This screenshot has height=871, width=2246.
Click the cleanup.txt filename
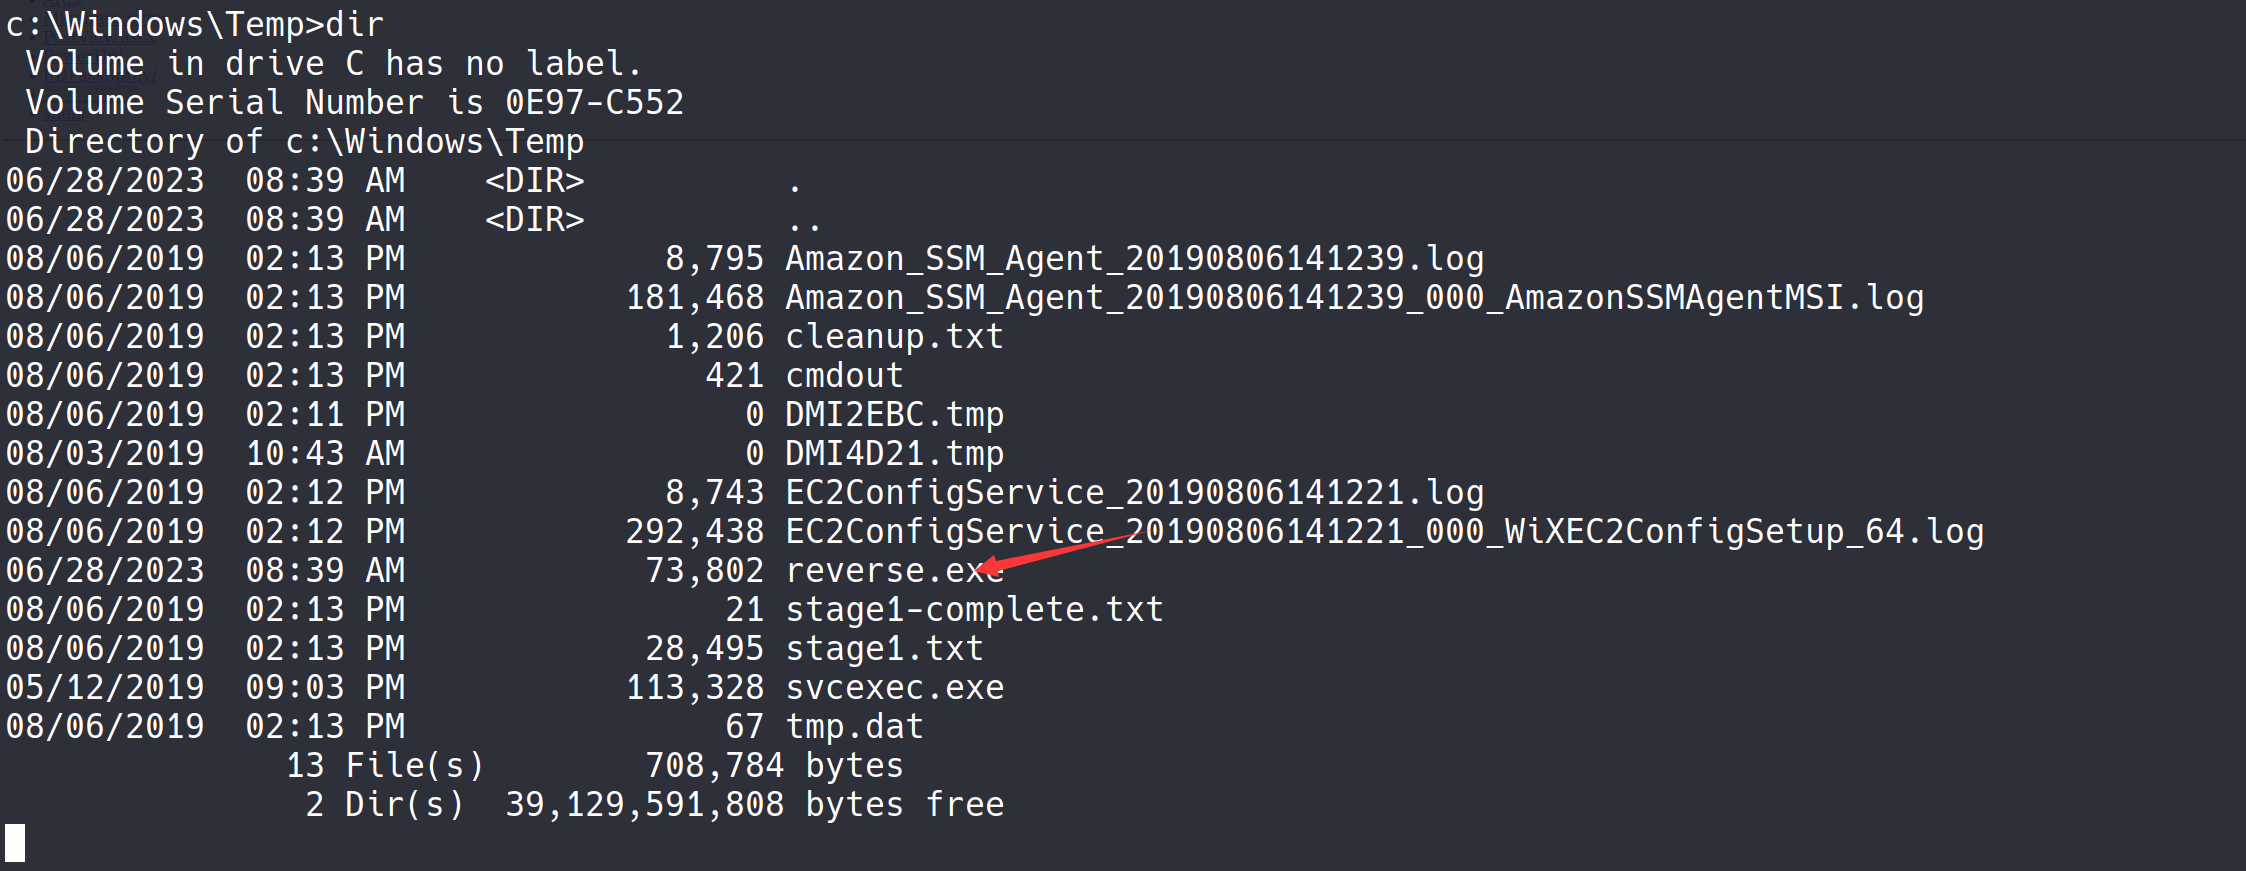(x=894, y=337)
